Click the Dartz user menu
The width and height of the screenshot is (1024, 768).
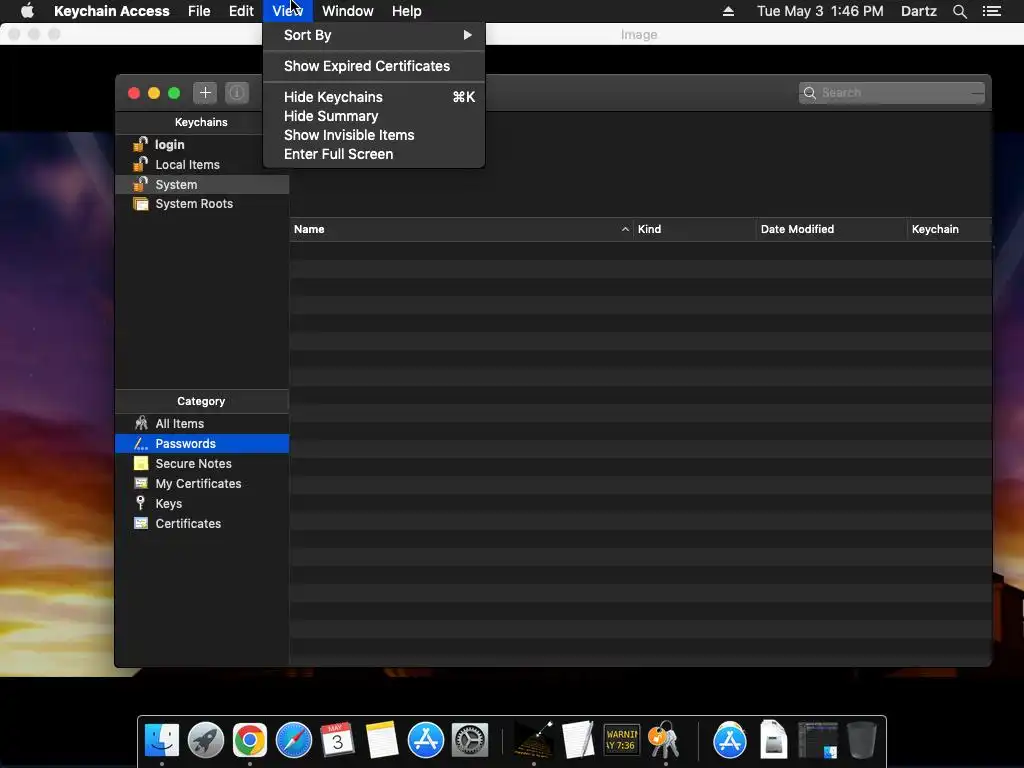[918, 11]
